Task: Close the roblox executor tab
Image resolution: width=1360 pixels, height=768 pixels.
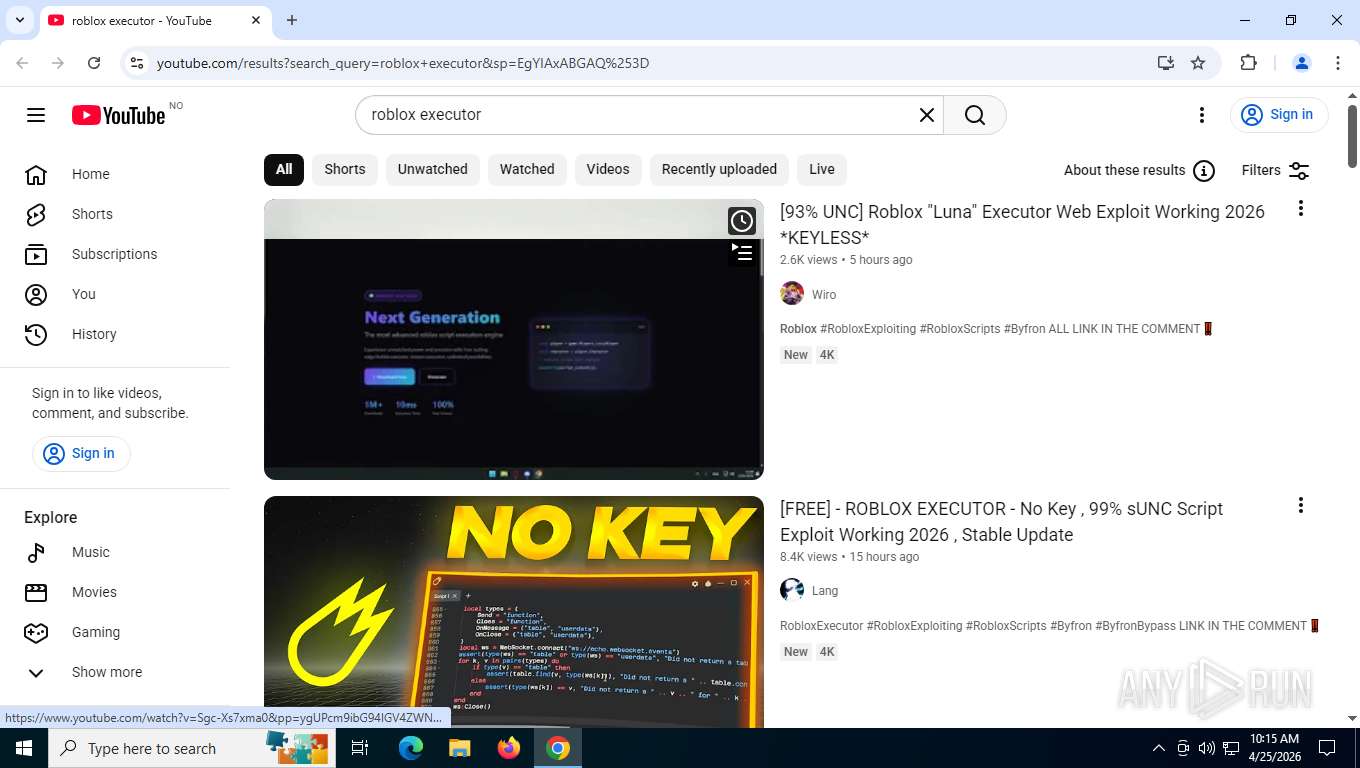Action: click(x=256, y=20)
